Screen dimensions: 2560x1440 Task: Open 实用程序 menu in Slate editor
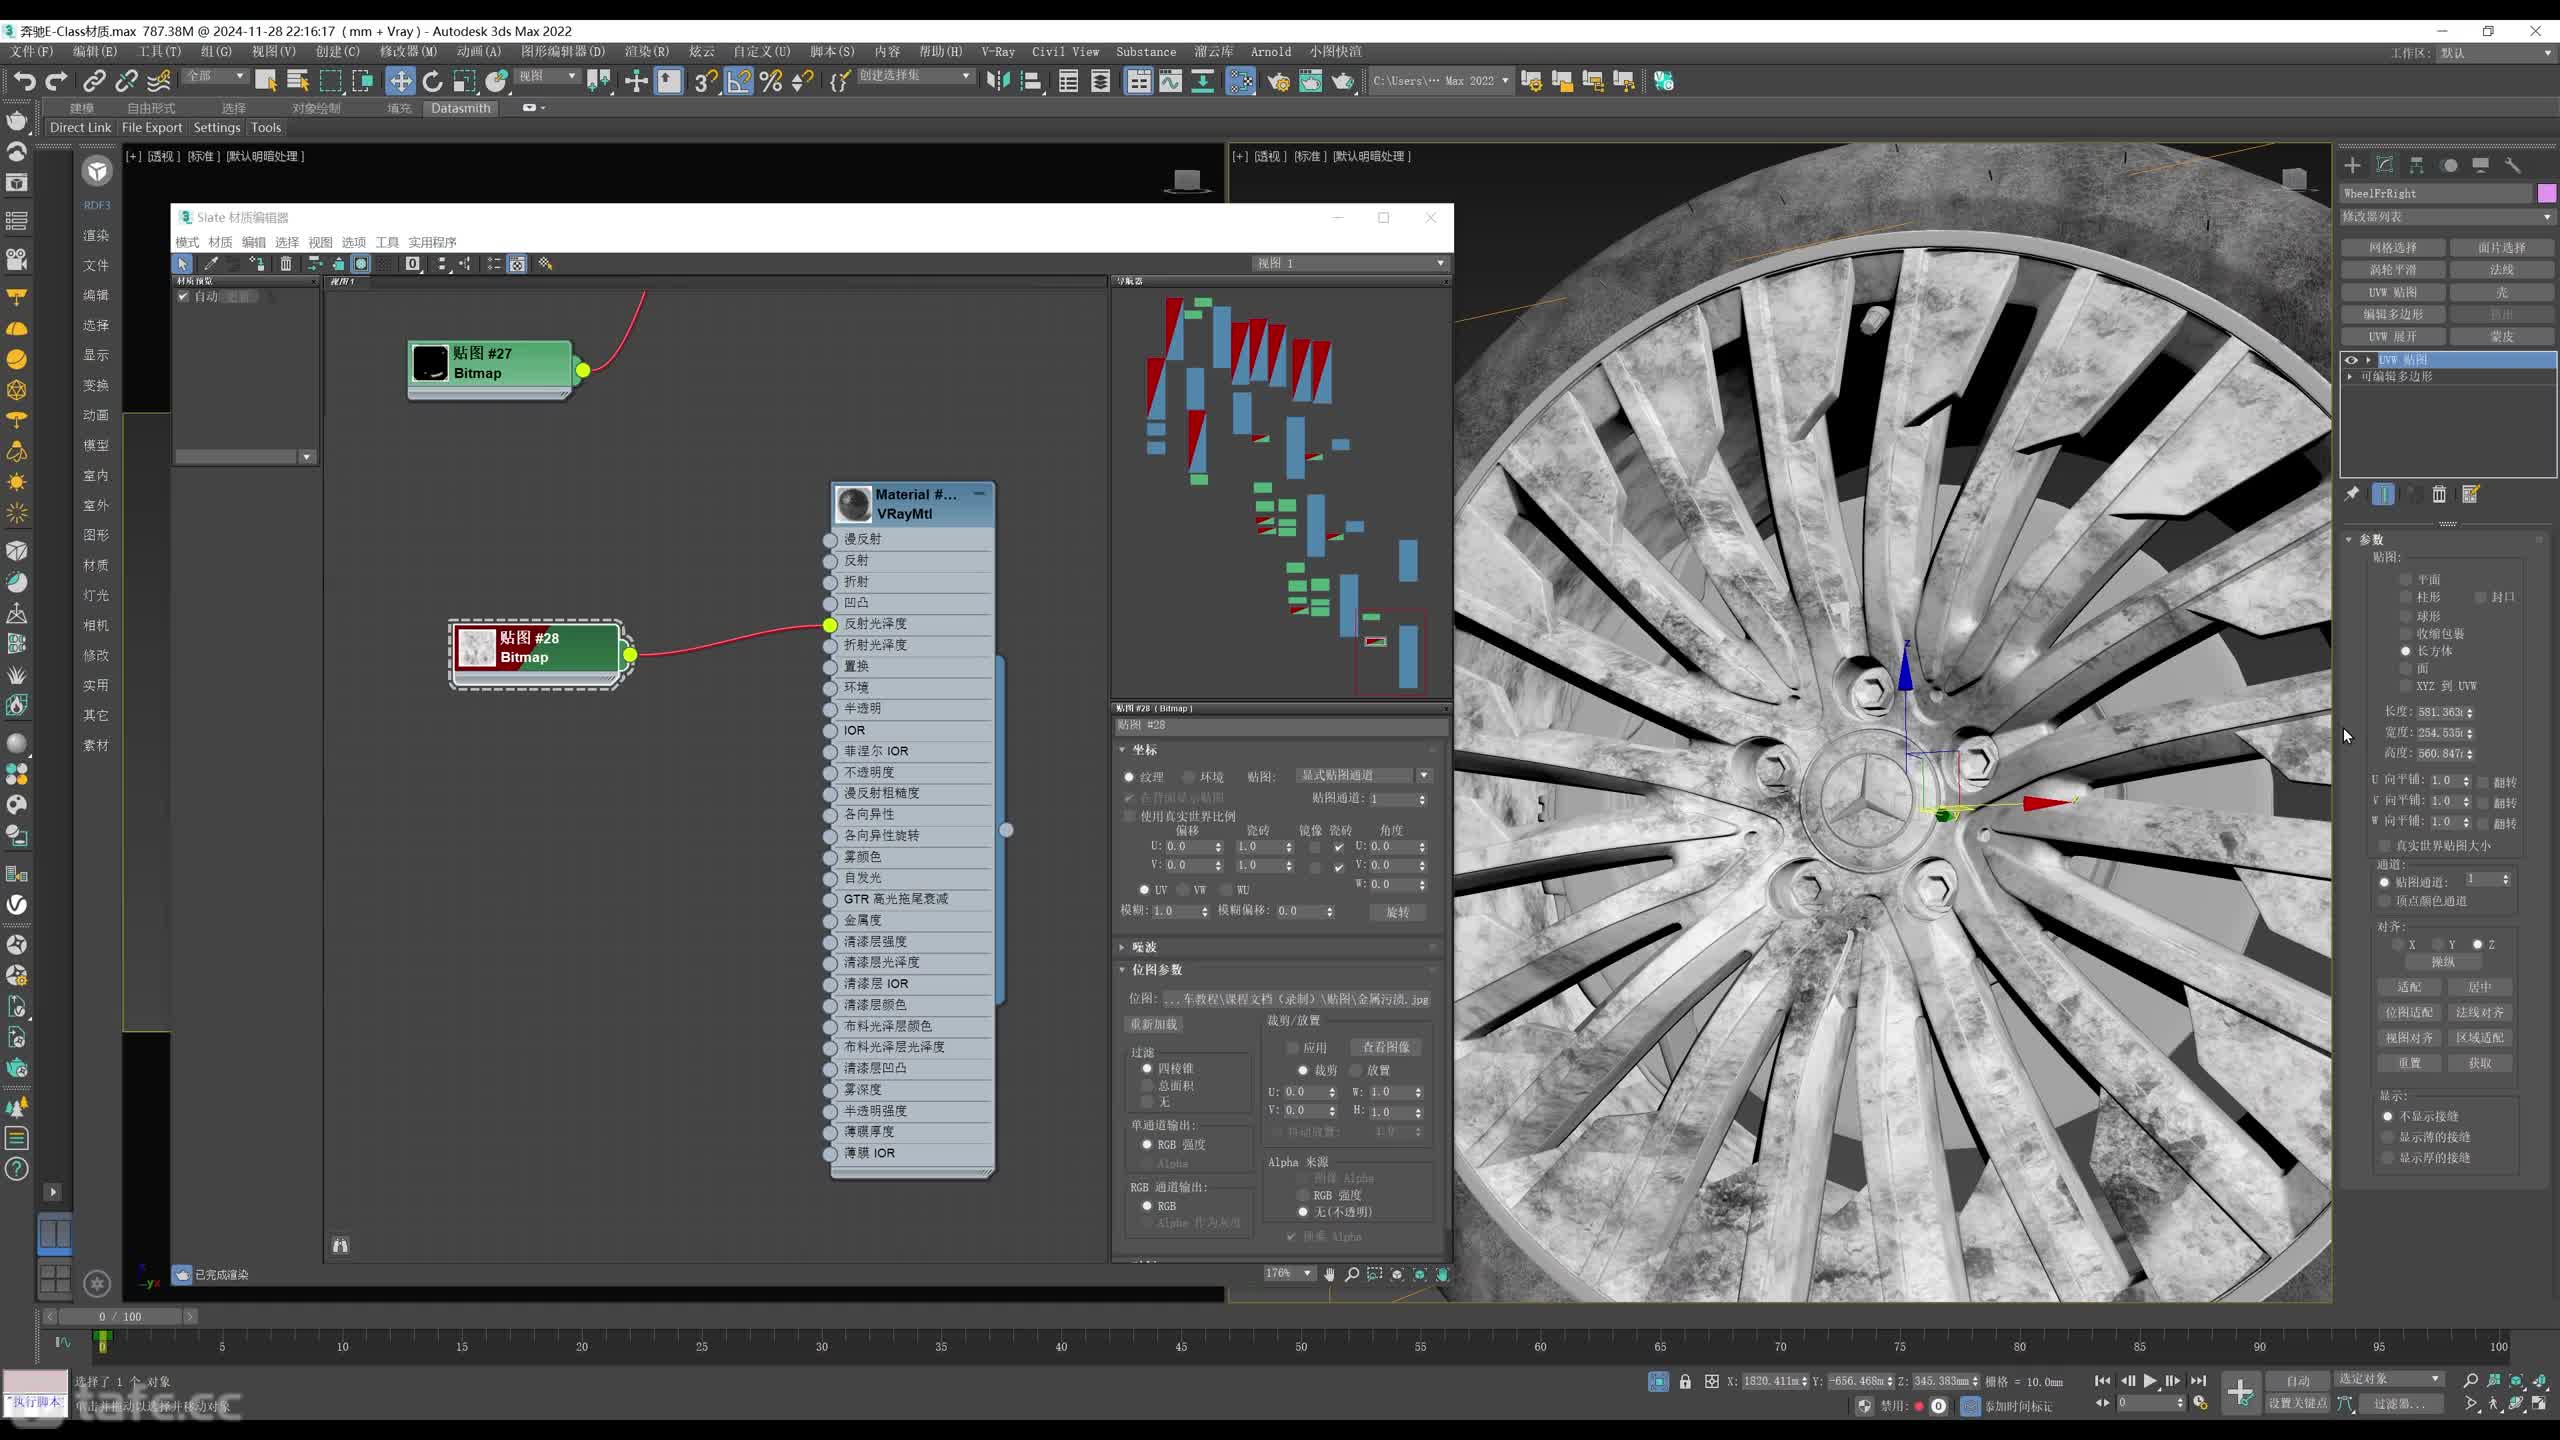(x=432, y=242)
